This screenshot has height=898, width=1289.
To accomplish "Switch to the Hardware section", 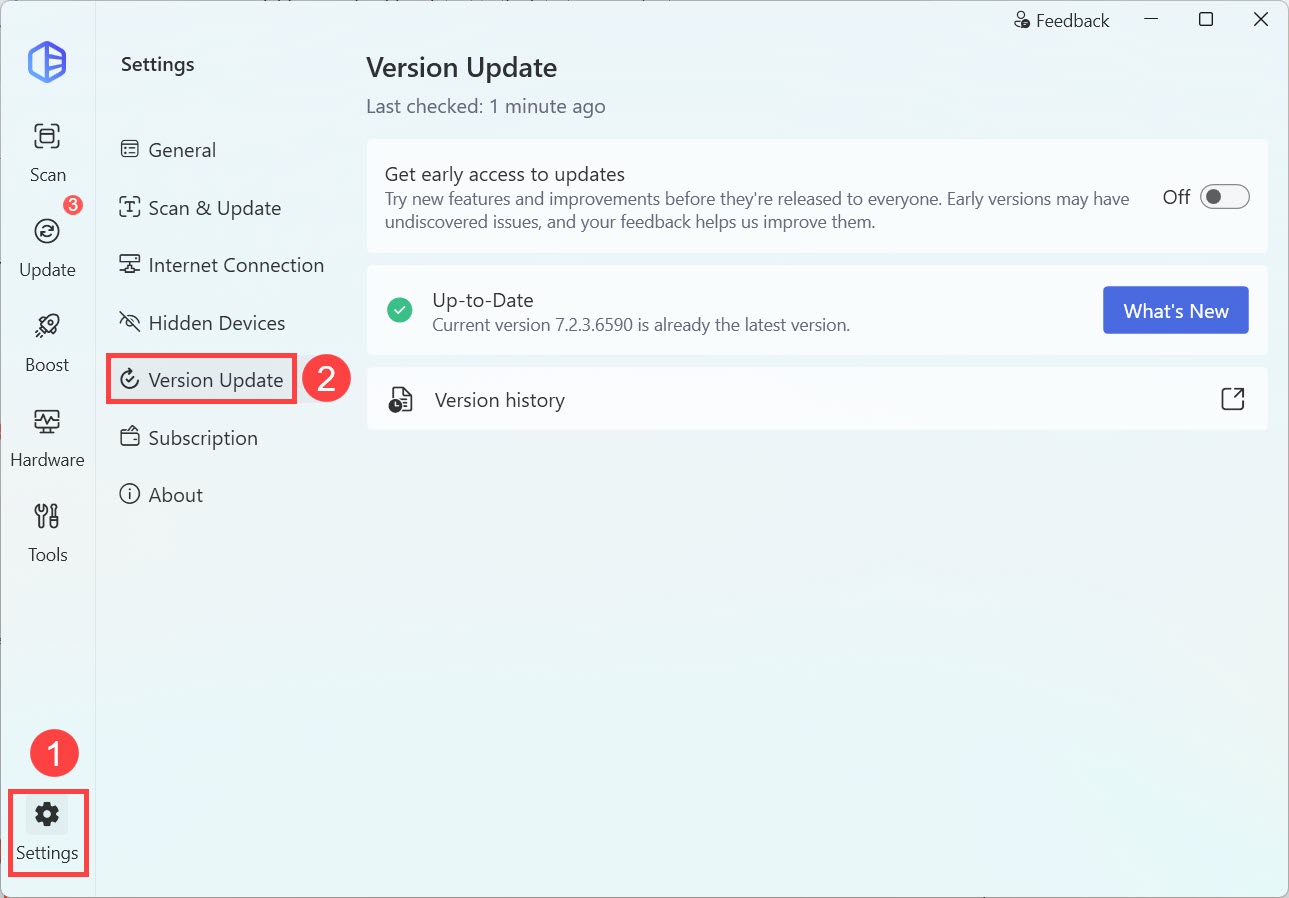I will tap(47, 437).
